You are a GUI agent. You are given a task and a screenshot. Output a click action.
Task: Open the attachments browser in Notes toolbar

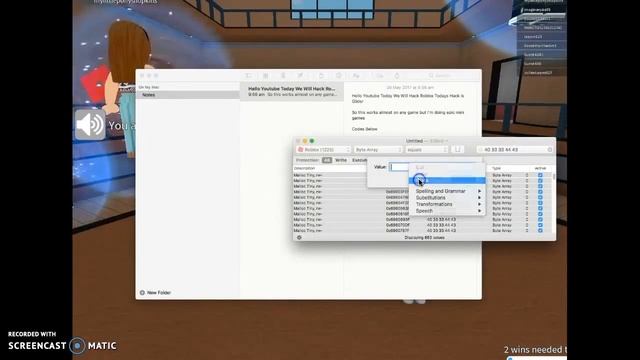point(265,76)
